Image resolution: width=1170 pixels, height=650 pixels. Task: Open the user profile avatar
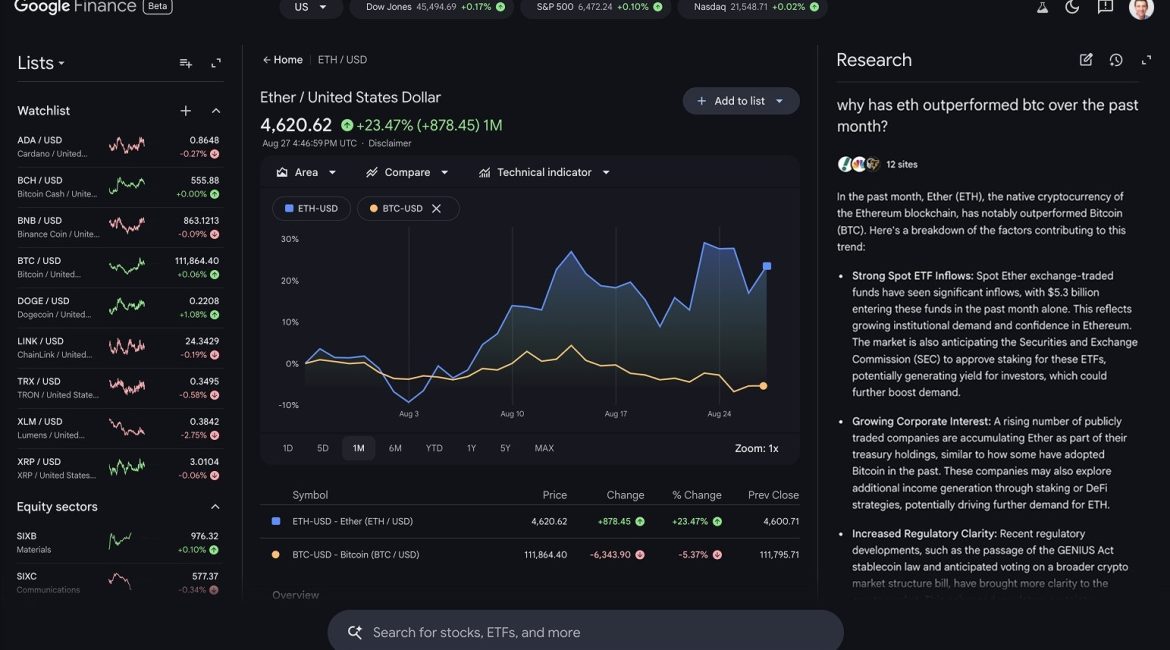tap(1141, 9)
